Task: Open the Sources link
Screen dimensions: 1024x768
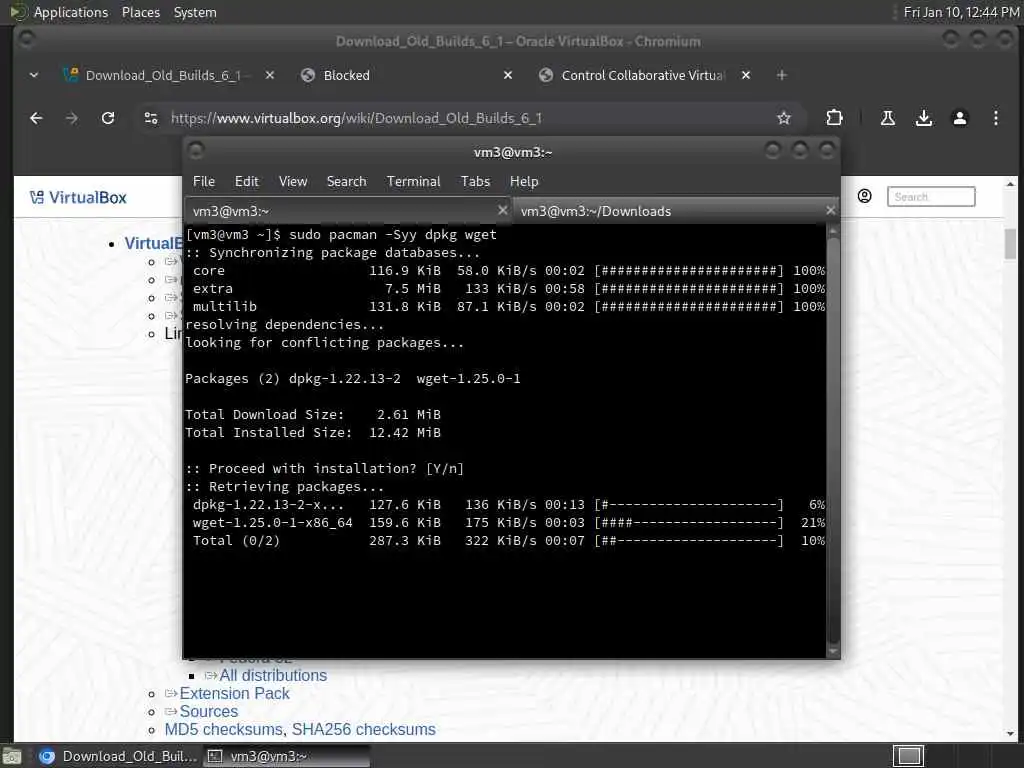Action: tap(208, 711)
